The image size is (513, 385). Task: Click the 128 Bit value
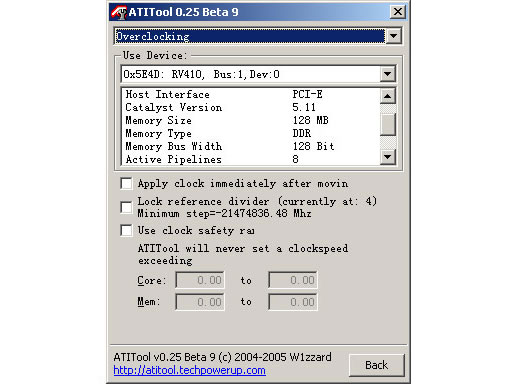pos(313,146)
